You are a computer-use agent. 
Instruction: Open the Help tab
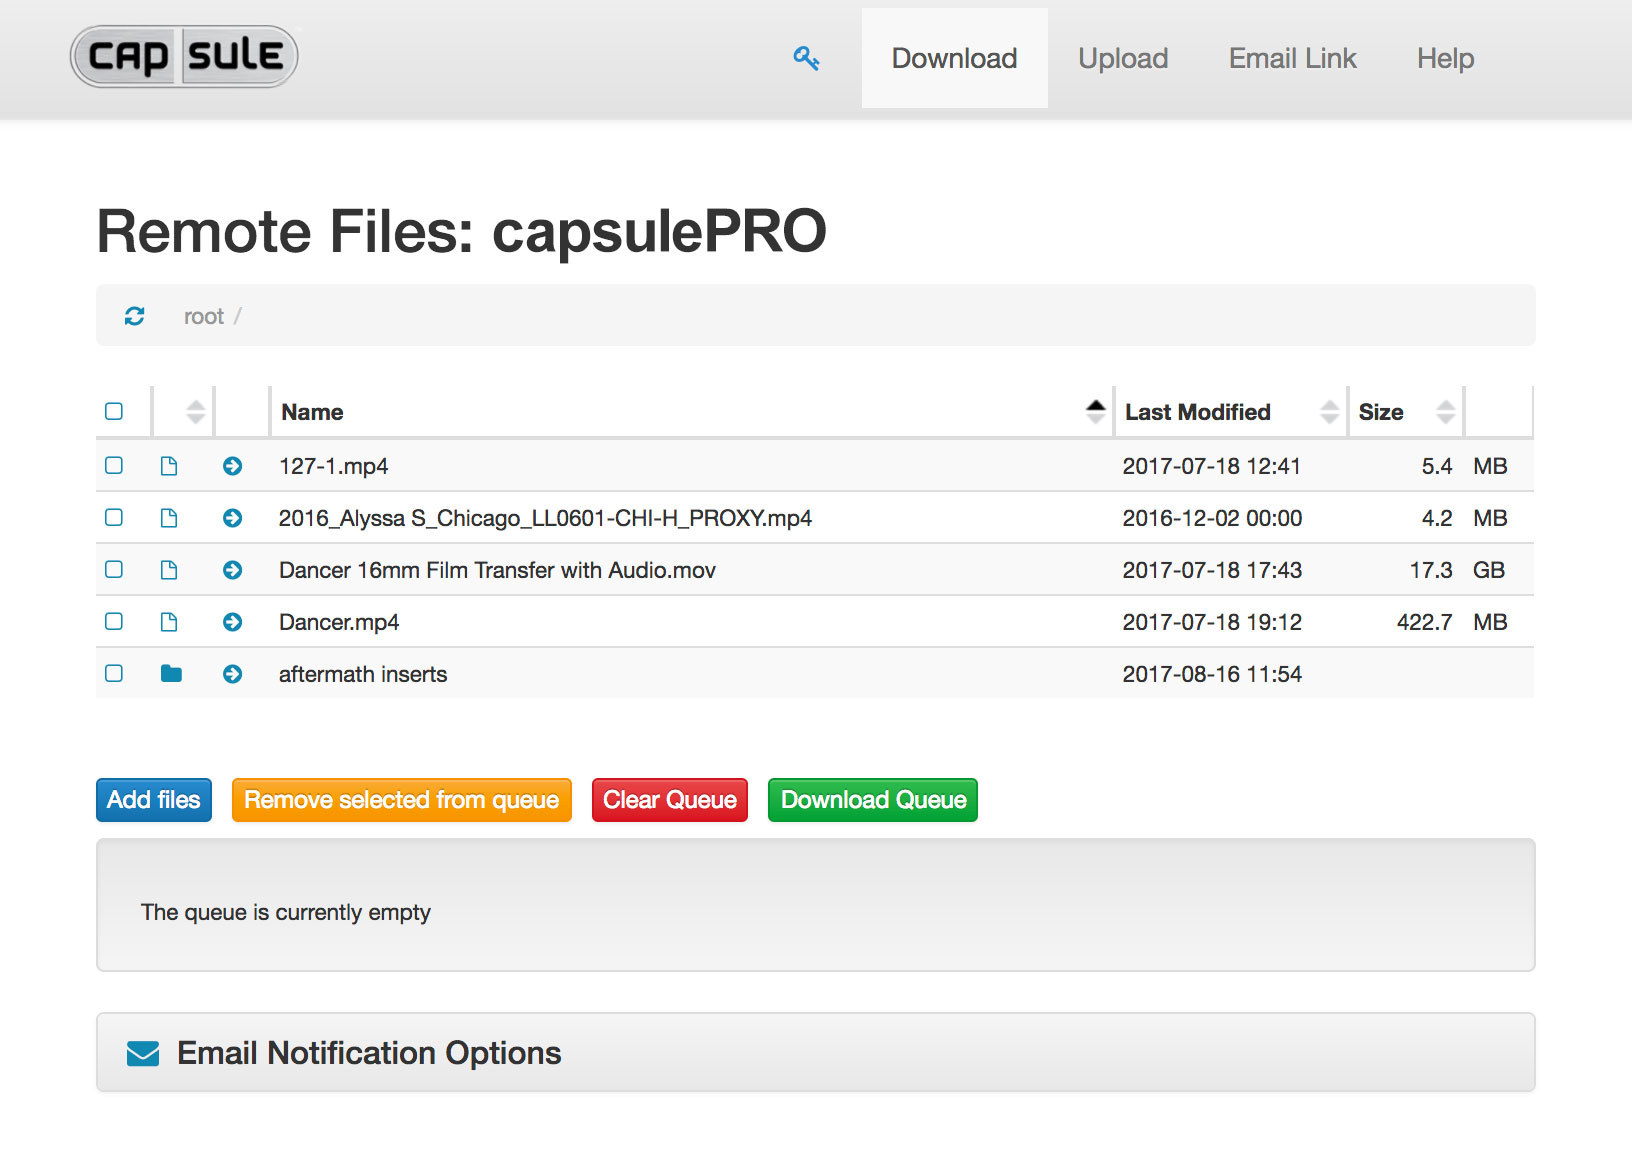[x=1446, y=58]
